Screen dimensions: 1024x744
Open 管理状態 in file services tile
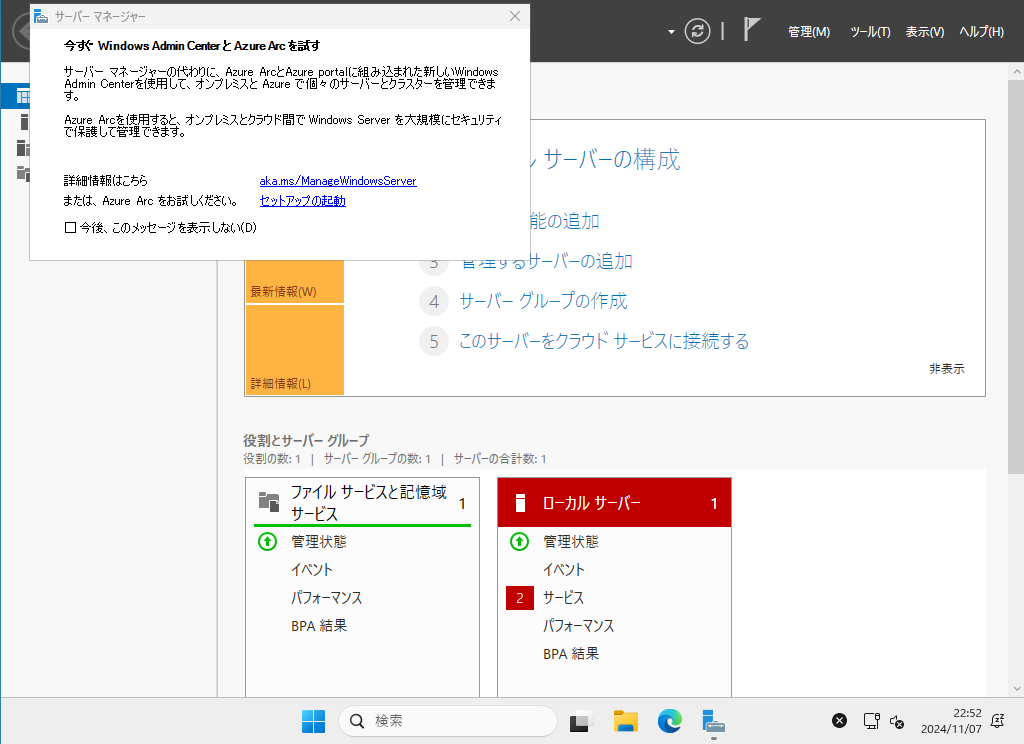pyautogui.click(x=319, y=542)
